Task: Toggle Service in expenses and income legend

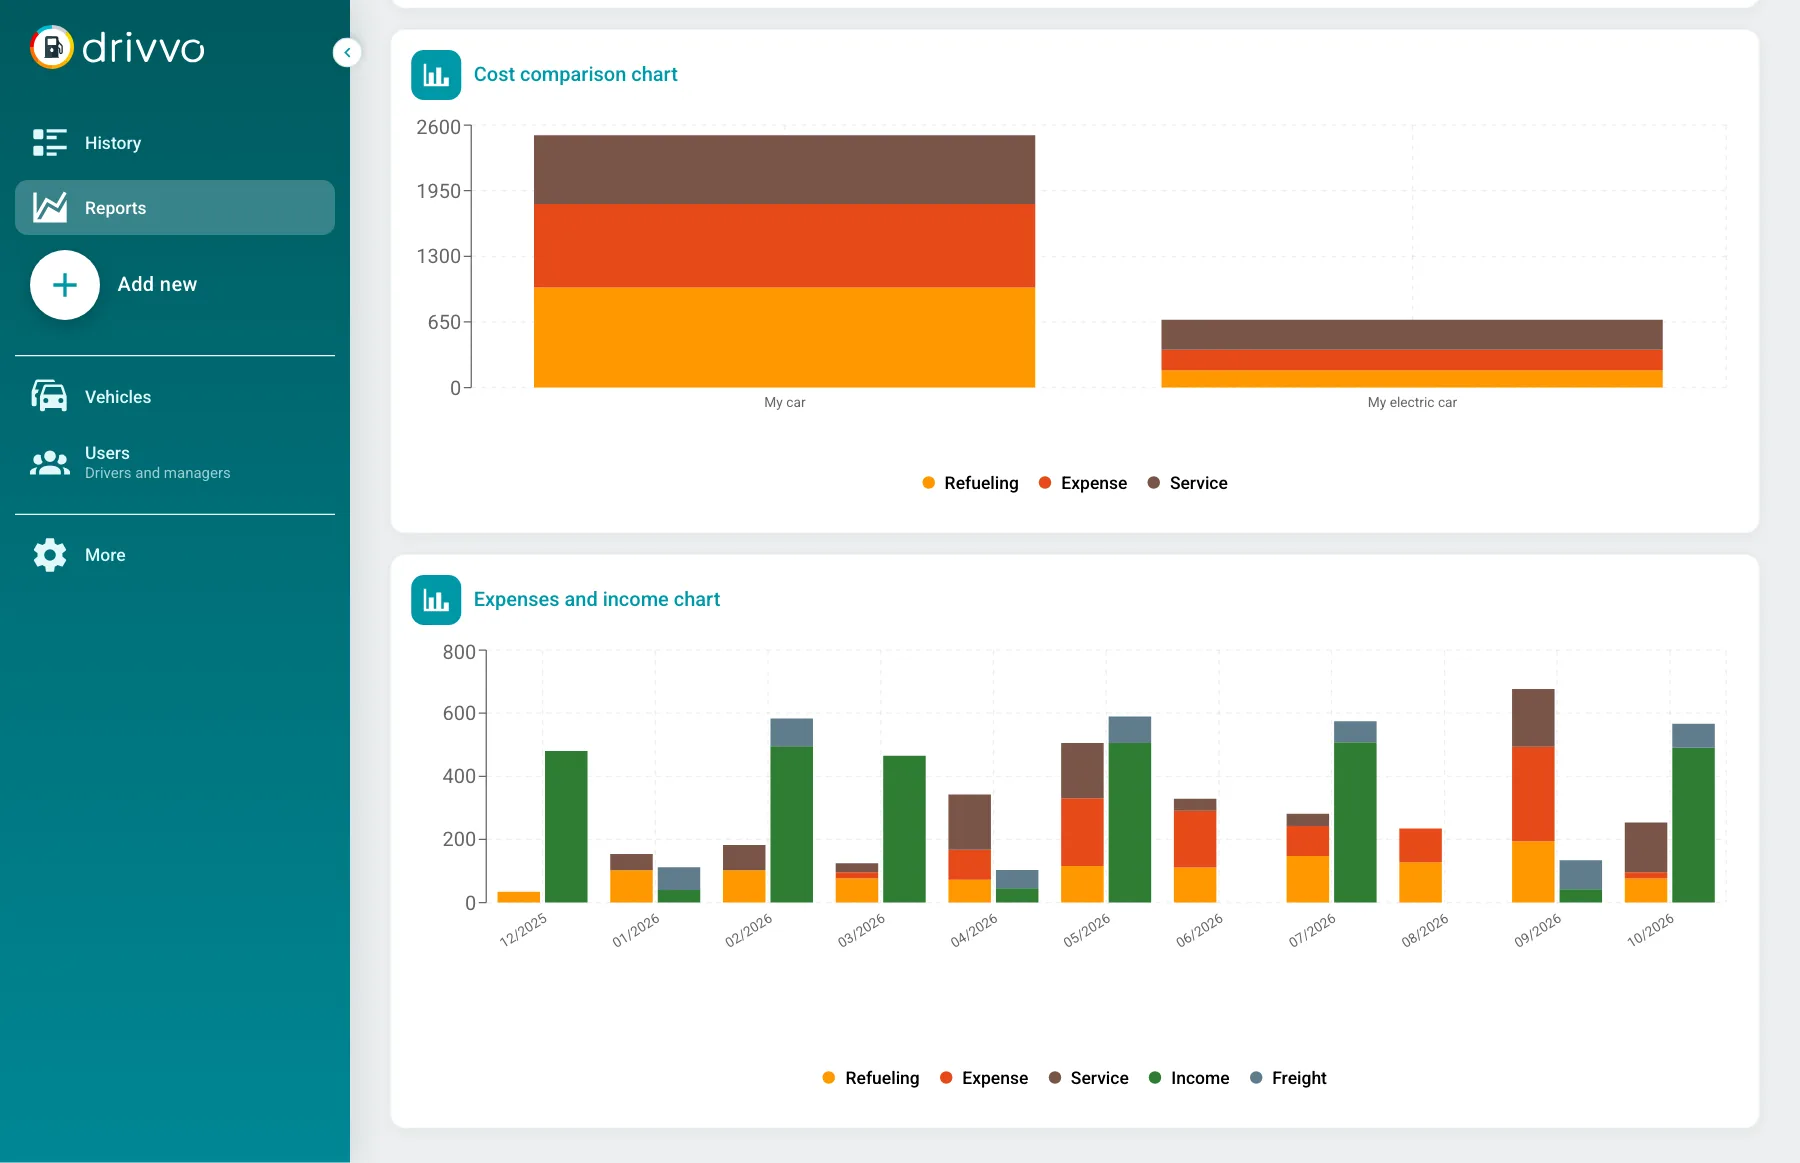Action: click(1088, 1078)
